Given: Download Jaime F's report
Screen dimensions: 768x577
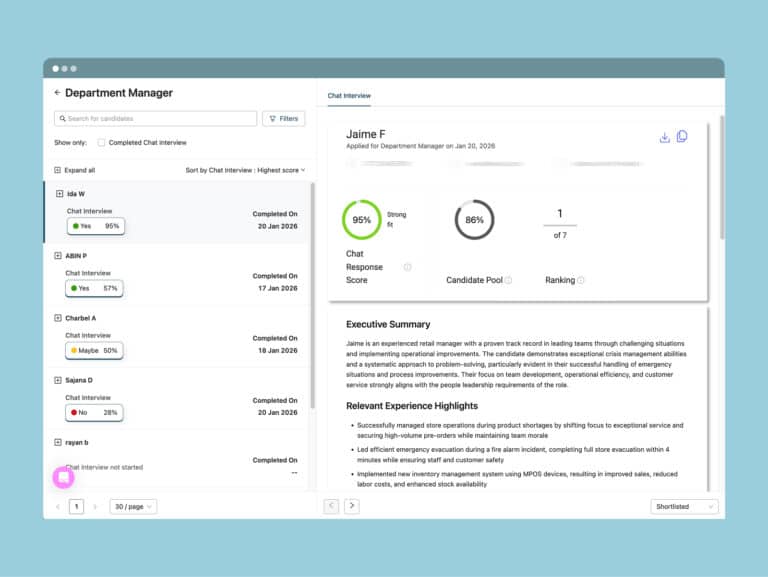Looking at the screenshot, I should (x=665, y=137).
